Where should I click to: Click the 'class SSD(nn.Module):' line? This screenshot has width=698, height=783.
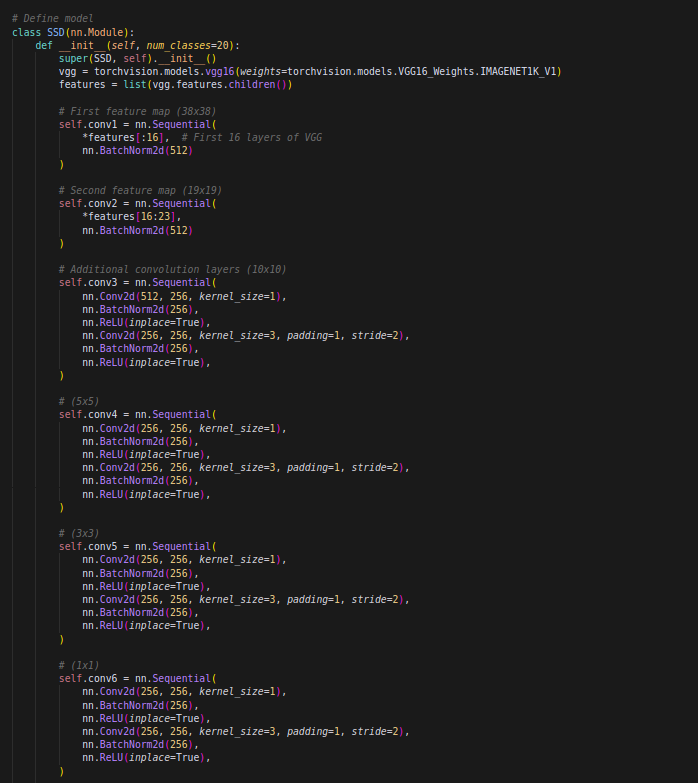coord(73,32)
